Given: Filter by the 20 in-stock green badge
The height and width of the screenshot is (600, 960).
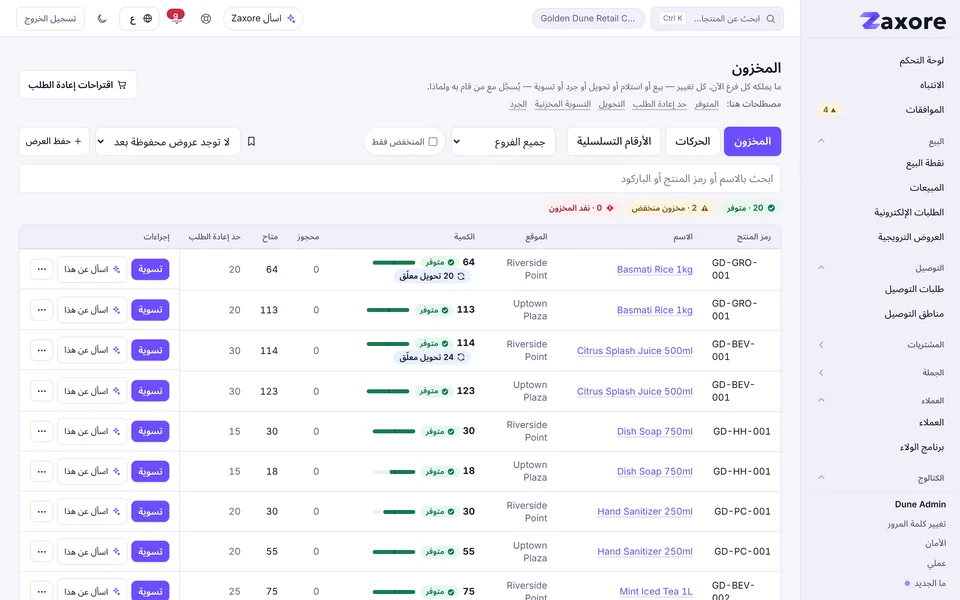Looking at the screenshot, I should tap(751, 208).
